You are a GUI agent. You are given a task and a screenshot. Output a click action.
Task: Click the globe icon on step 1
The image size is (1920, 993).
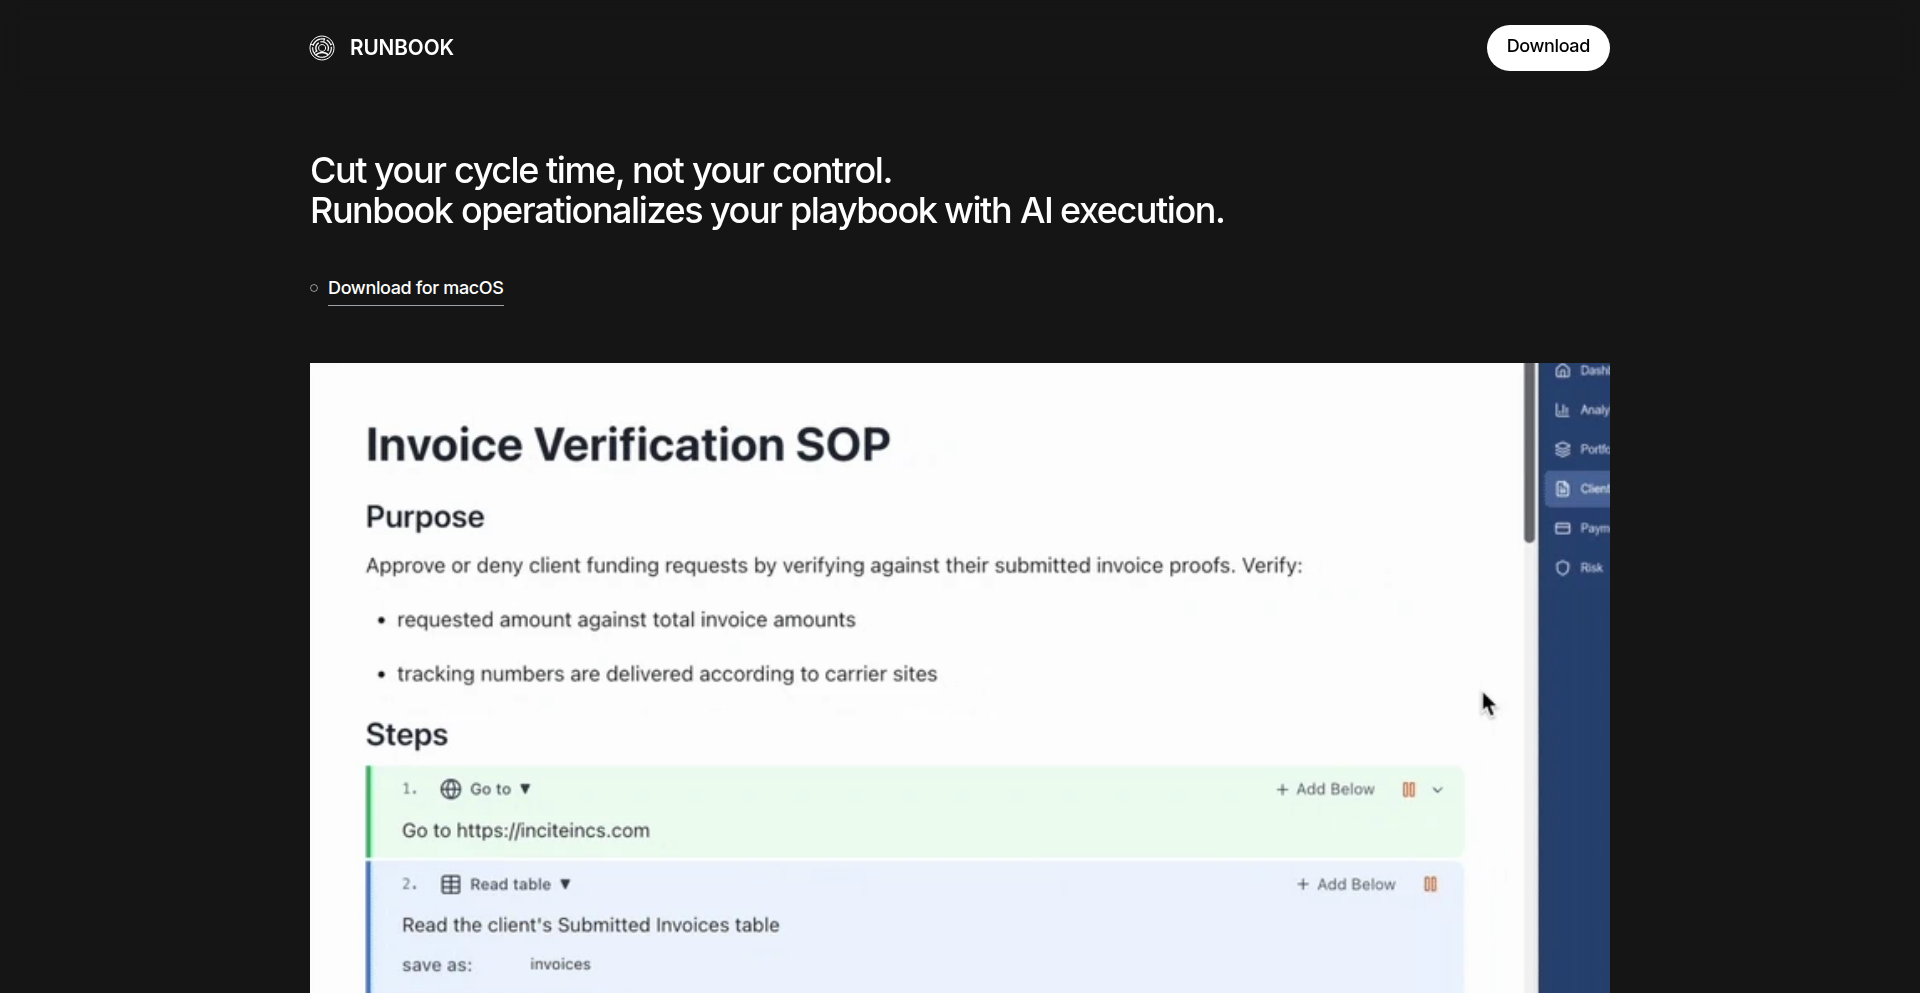tap(451, 789)
